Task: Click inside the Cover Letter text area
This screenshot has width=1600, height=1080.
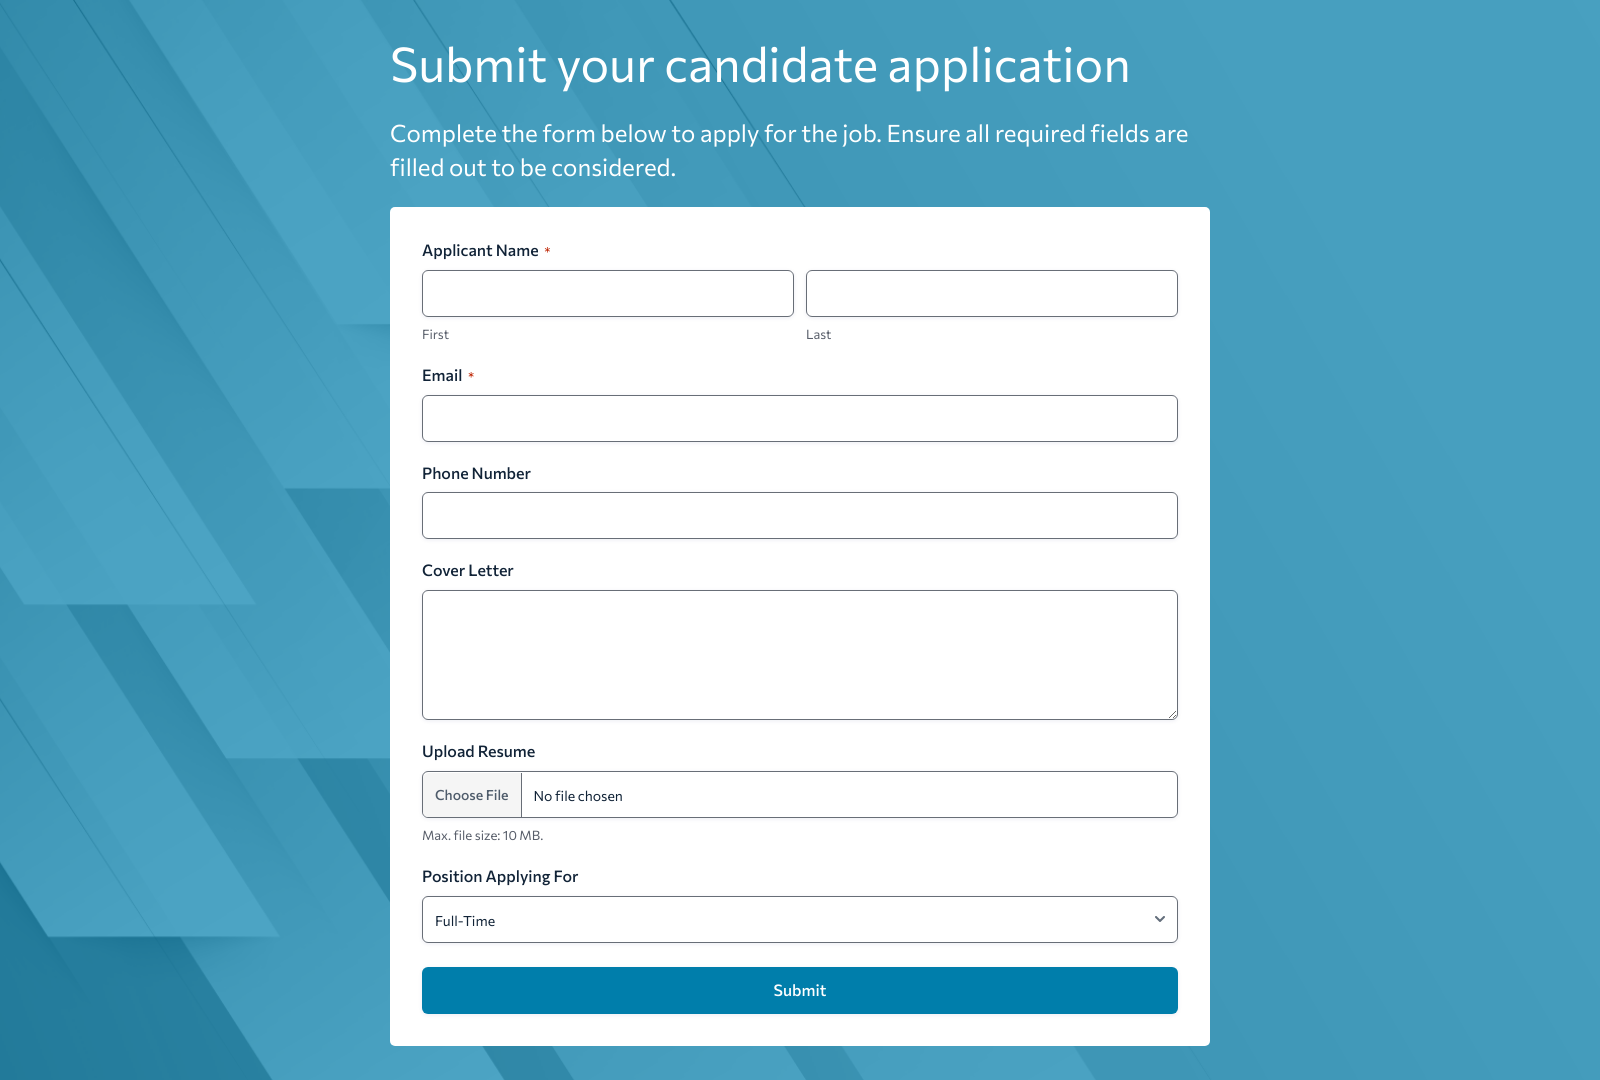Action: 799,654
